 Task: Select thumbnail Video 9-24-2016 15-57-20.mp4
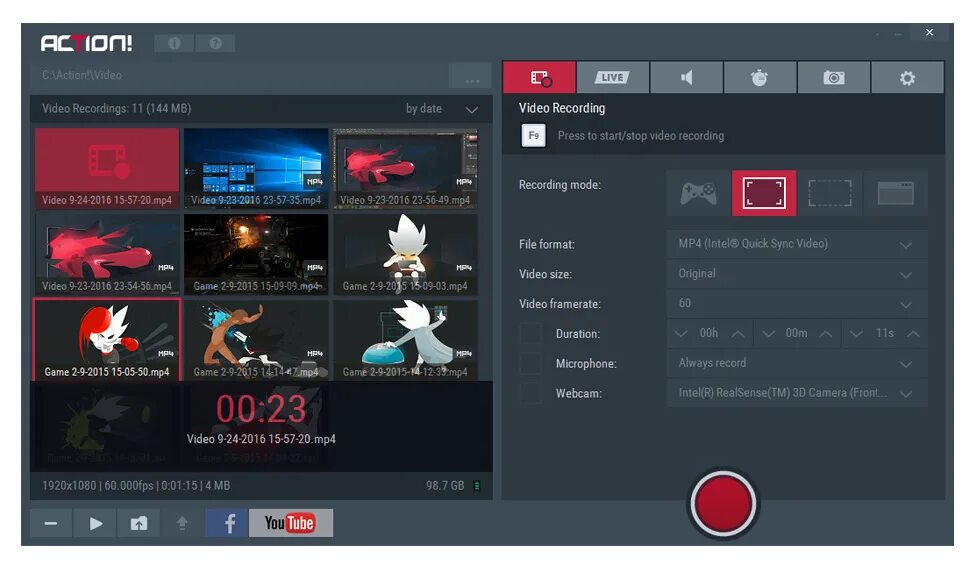coord(107,168)
